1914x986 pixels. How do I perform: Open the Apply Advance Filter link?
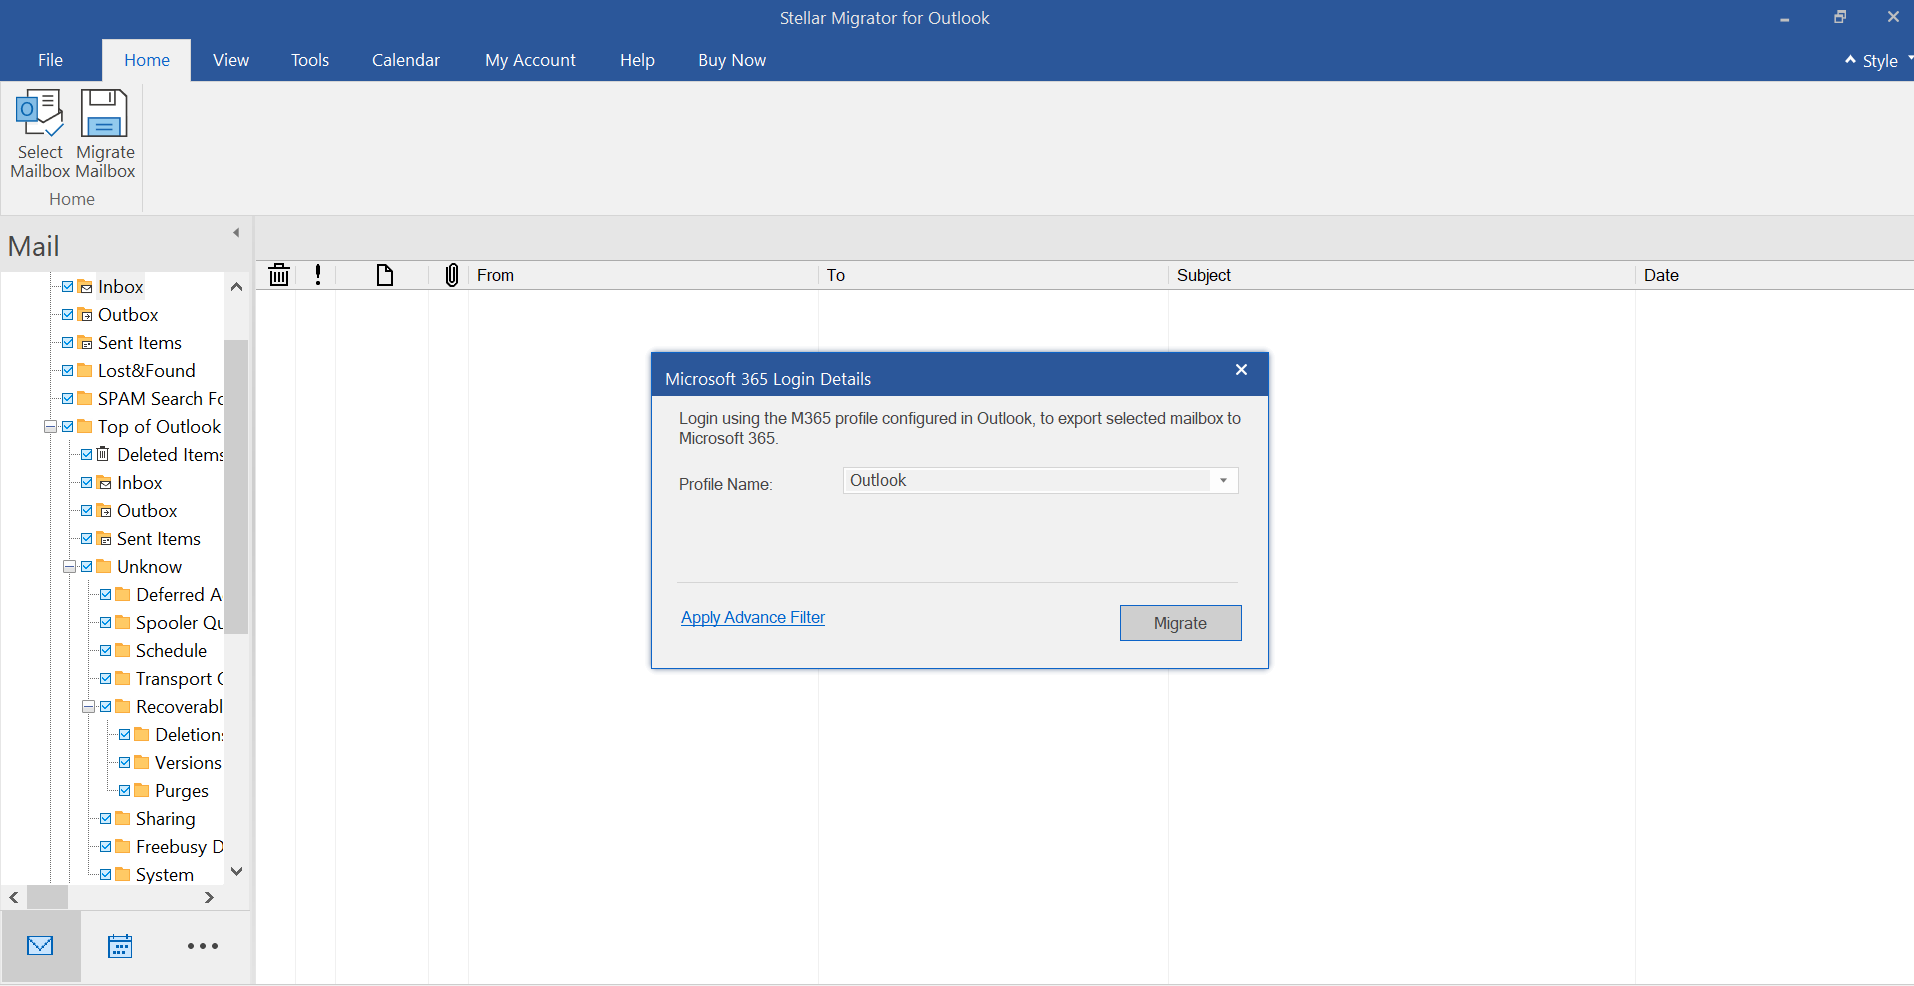pyautogui.click(x=753, y=618)
